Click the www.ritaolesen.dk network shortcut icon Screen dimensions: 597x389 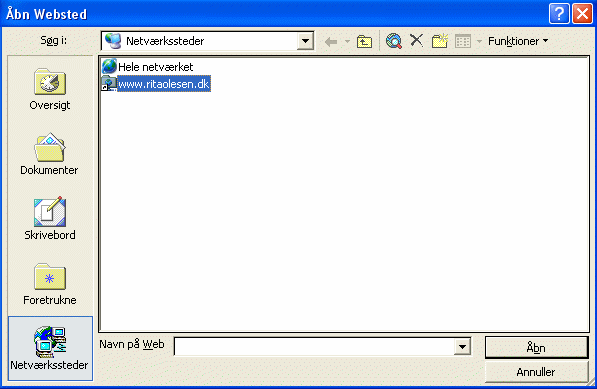(109, 84)
